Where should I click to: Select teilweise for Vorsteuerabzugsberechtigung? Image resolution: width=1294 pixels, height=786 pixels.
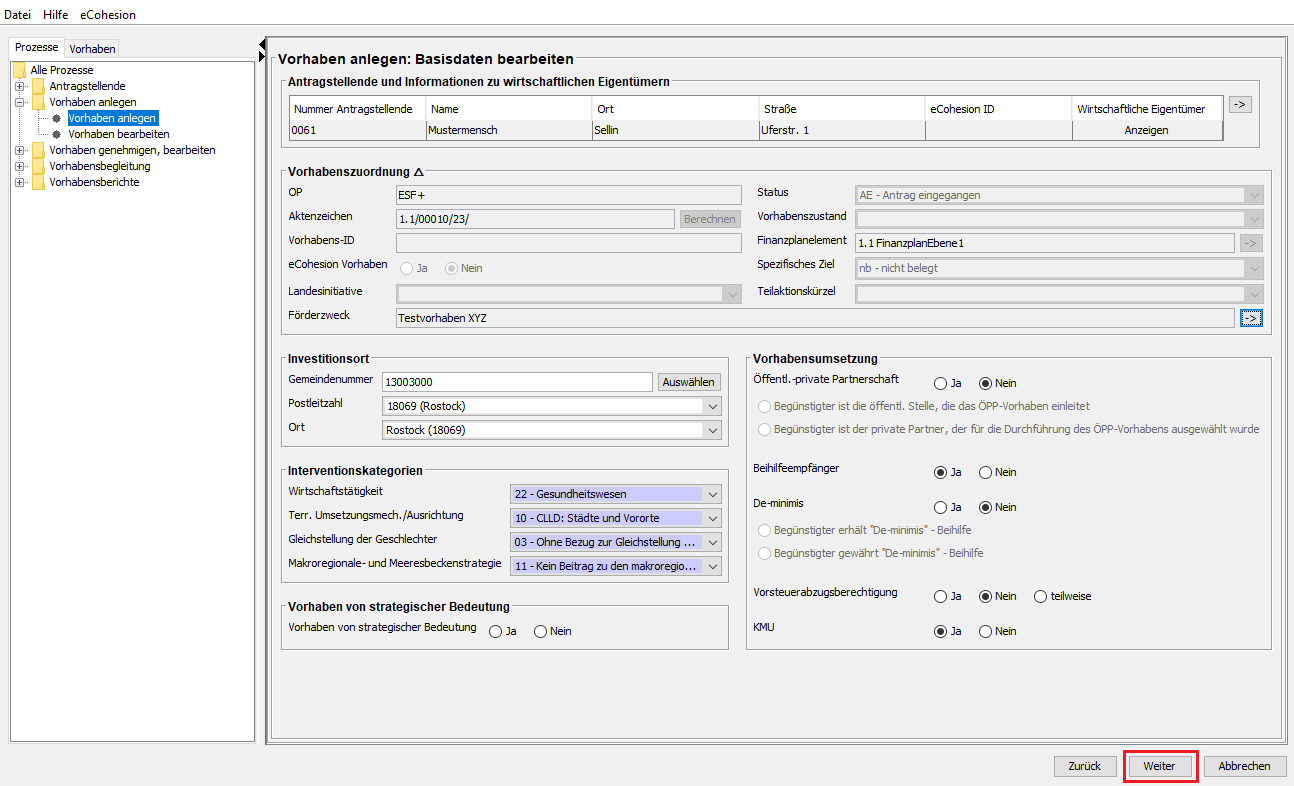click(1041, 596)
